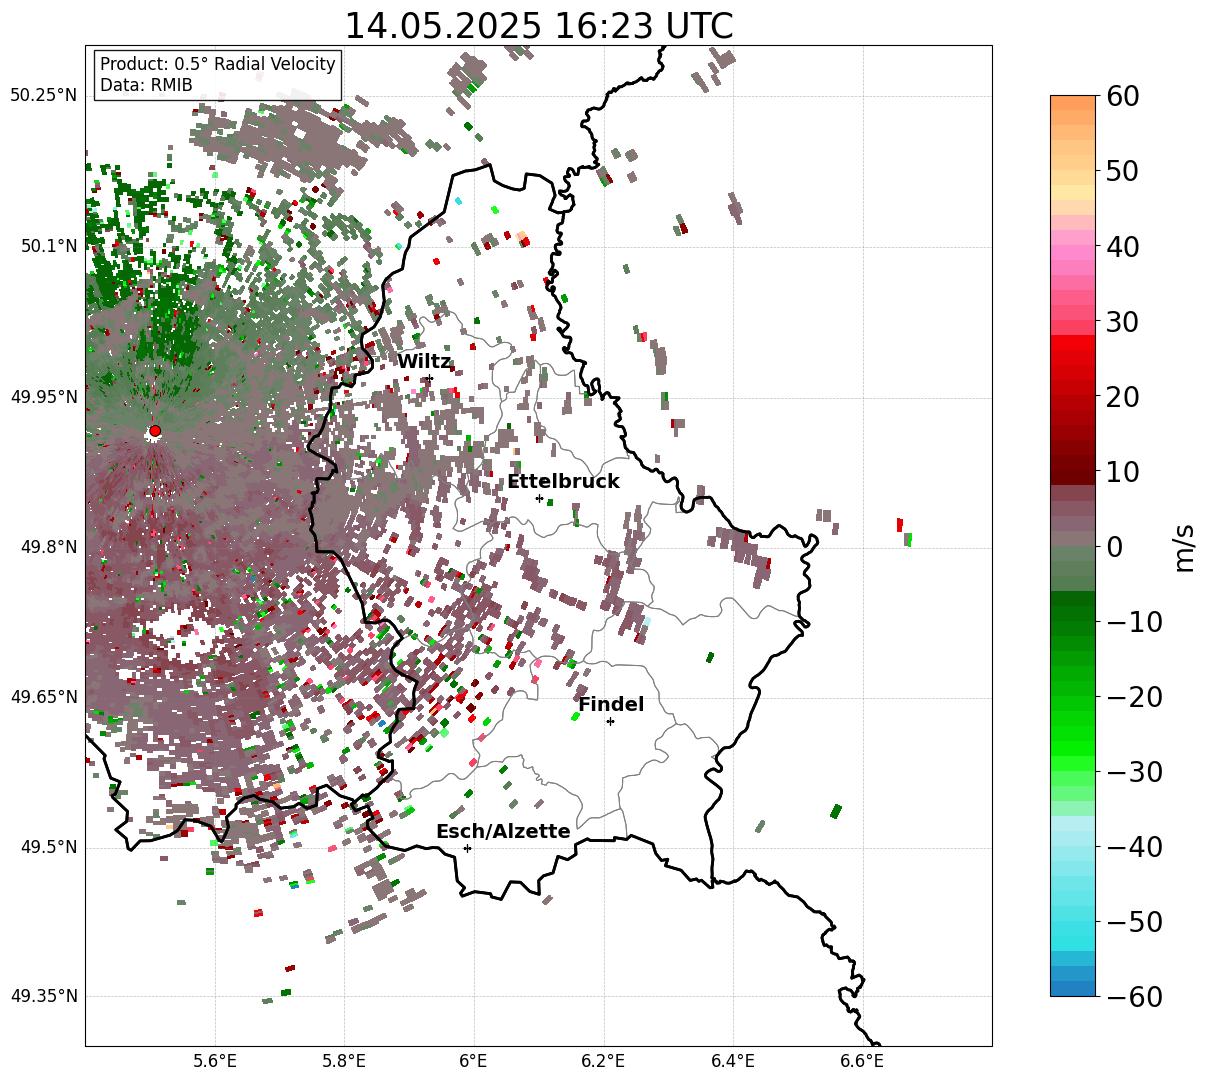This screenshot has height=1081, width=1207.
Task: Click the pink colorbar segment near 40
Action: point(1073,252)
